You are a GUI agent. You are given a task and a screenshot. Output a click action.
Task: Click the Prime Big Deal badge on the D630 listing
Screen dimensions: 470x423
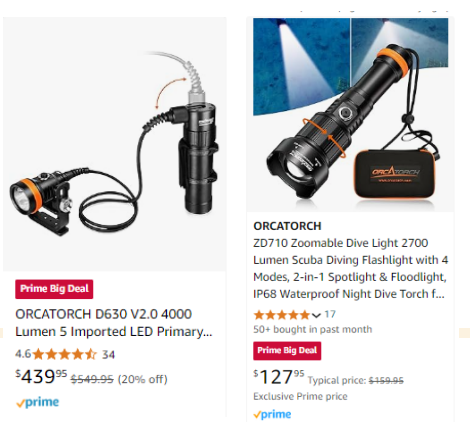[54, 289]
